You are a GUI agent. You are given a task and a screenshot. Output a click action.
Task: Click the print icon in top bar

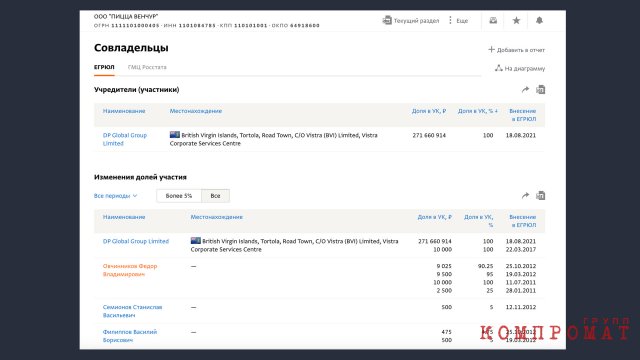pos(493,20)
